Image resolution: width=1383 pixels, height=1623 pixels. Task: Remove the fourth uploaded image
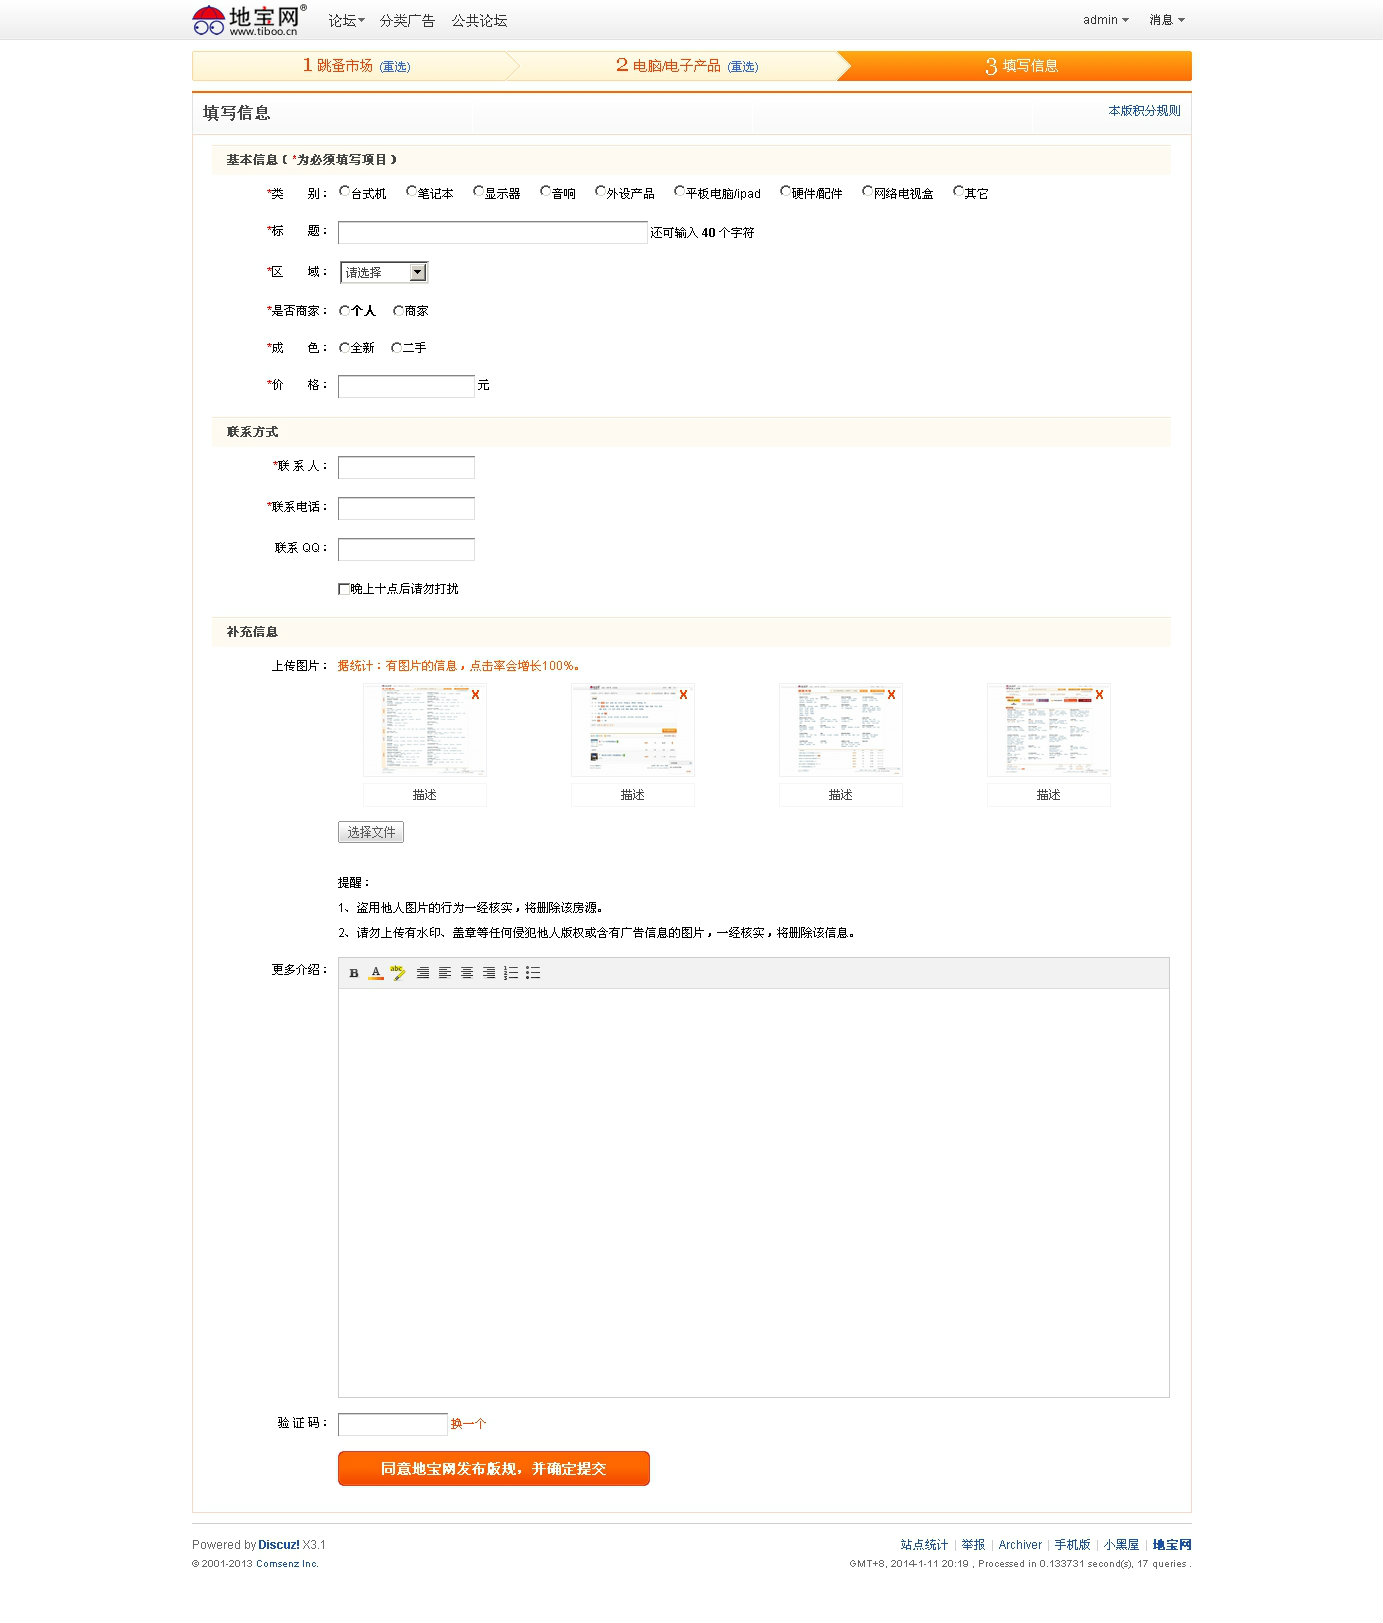1100,695
